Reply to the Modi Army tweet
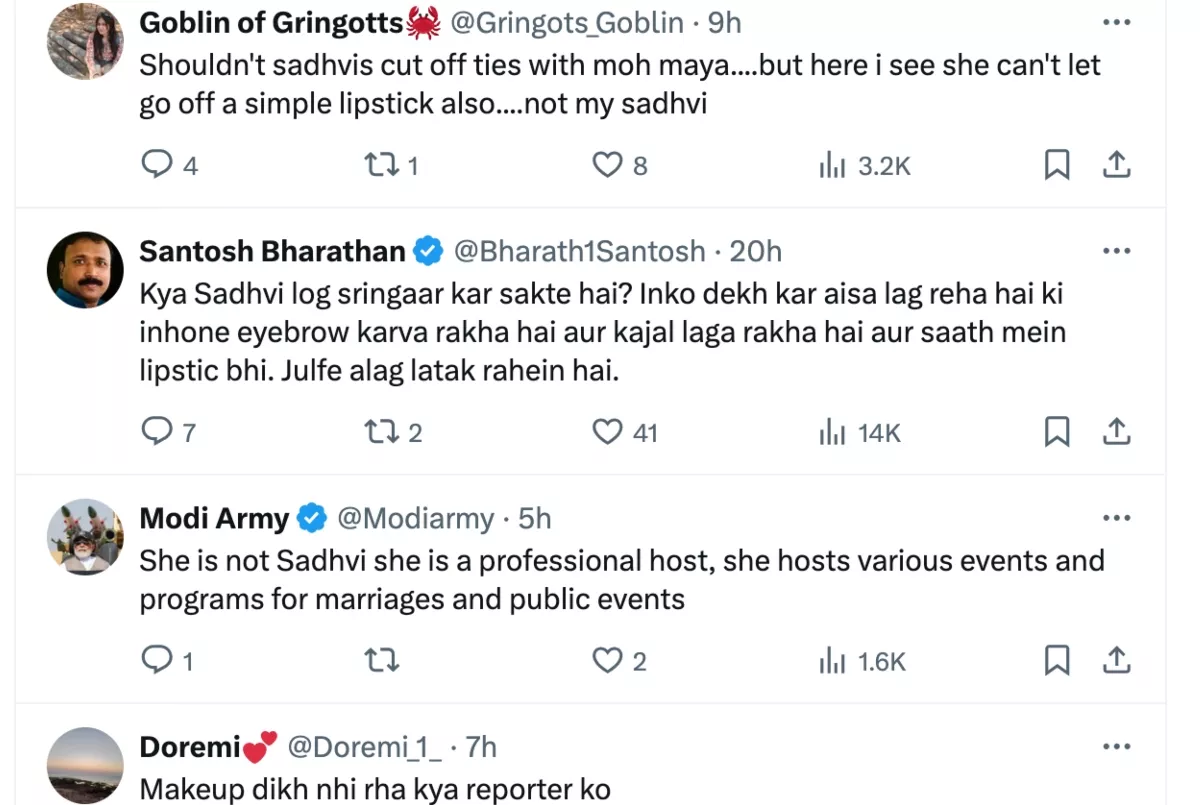Viewport: 1200px width, 805px height. (156, 660)
